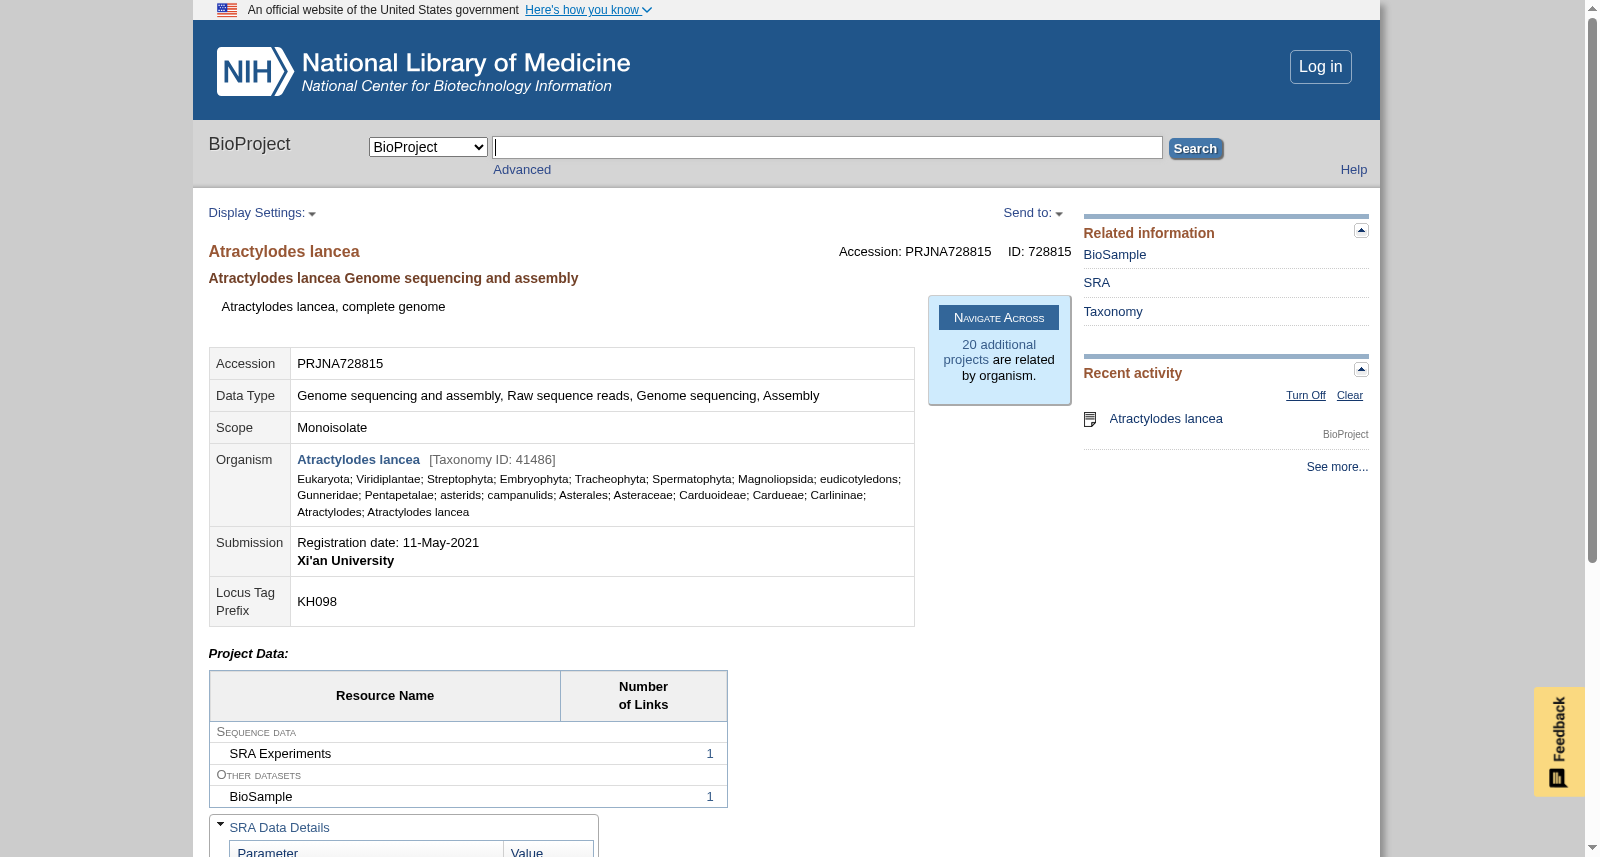Click the Log in button
1600x857 pixels.
(x=1321, y=67)
